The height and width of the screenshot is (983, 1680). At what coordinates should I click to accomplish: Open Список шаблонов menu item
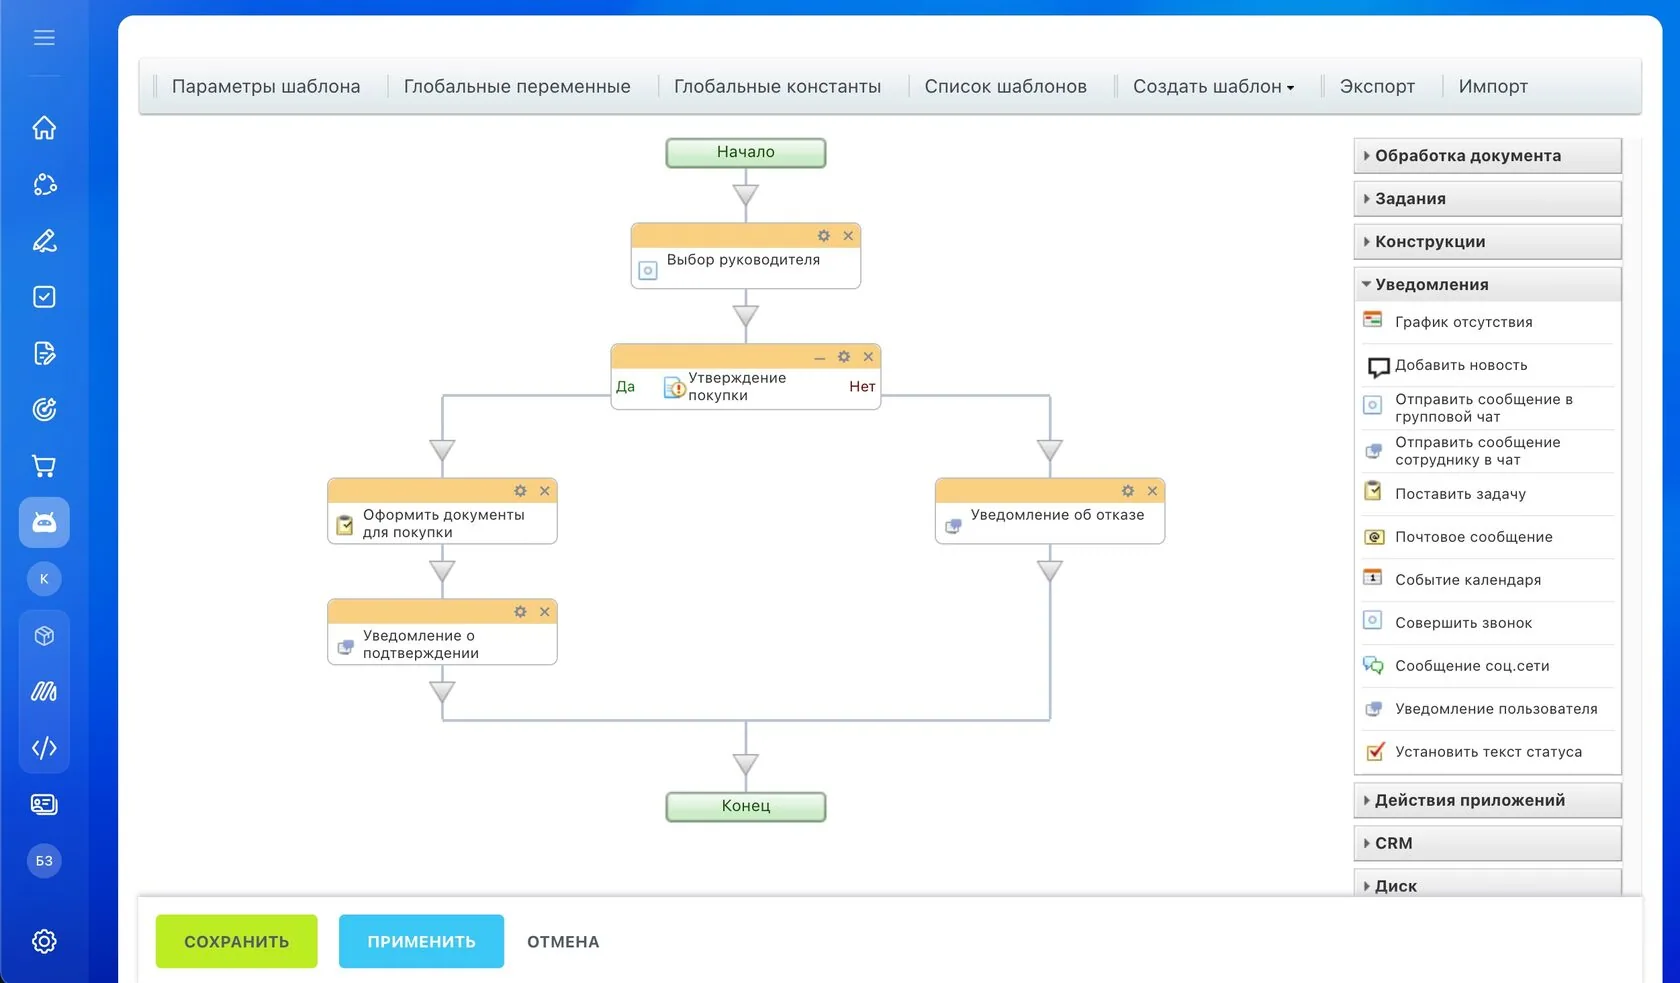click(x=1005, y=87)
